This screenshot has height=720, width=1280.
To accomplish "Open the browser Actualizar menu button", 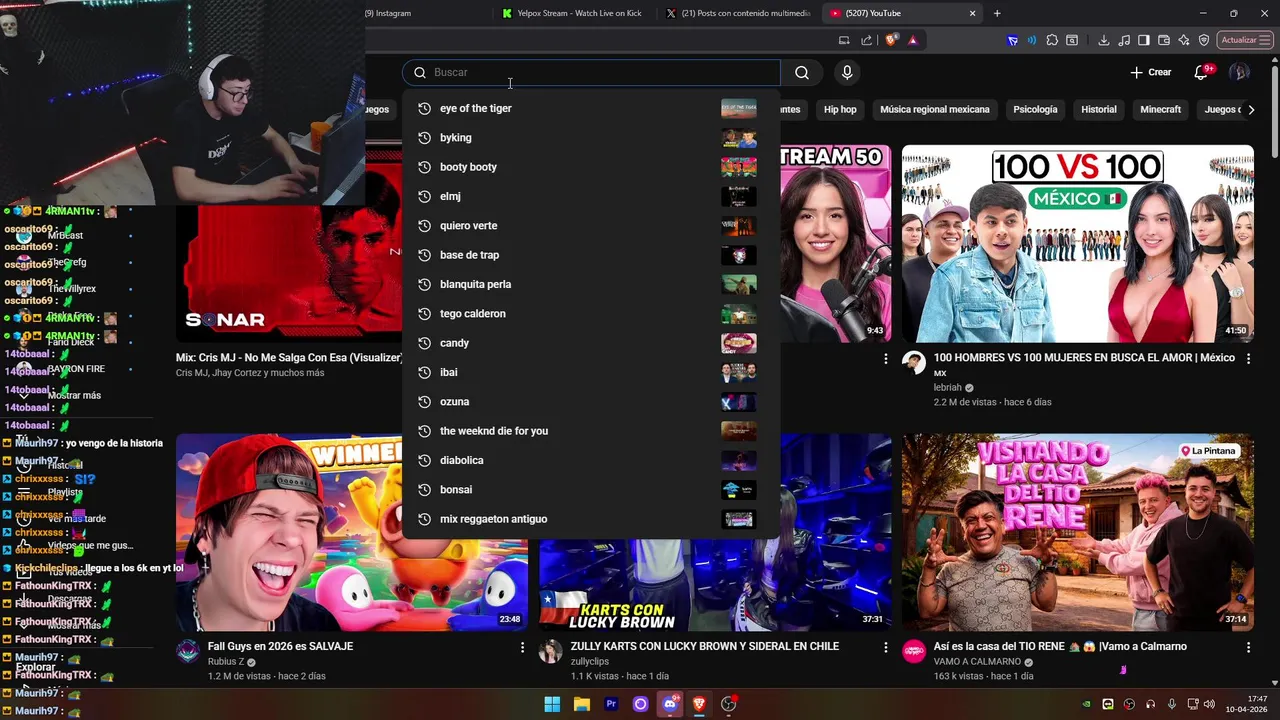I will point(1243,40).
